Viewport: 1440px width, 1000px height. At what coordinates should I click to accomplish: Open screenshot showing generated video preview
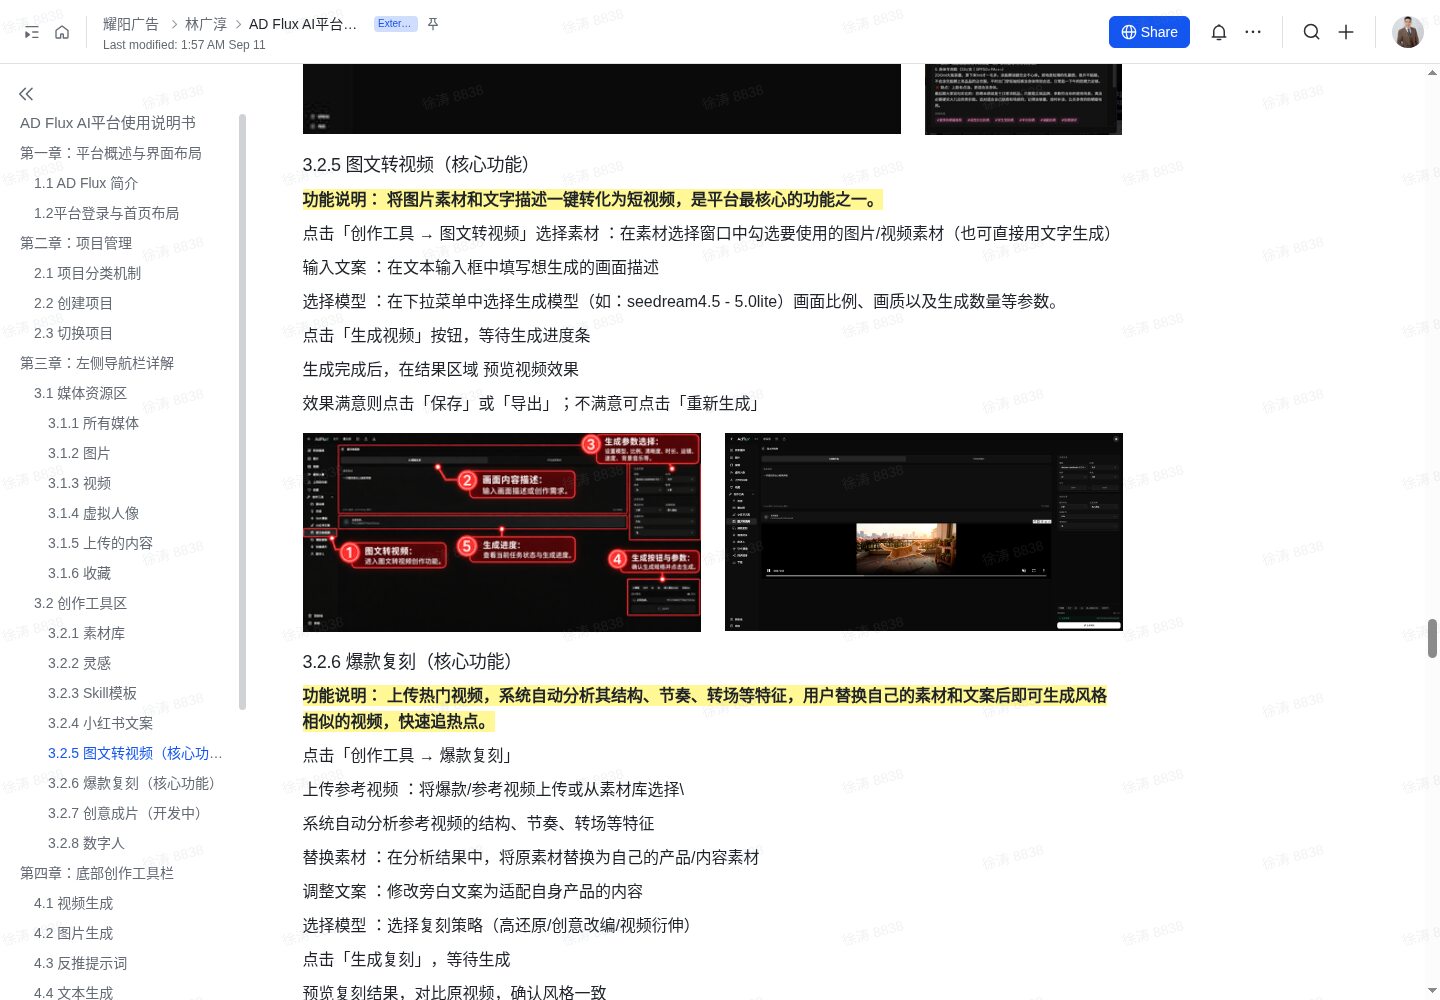pos(924,532)
